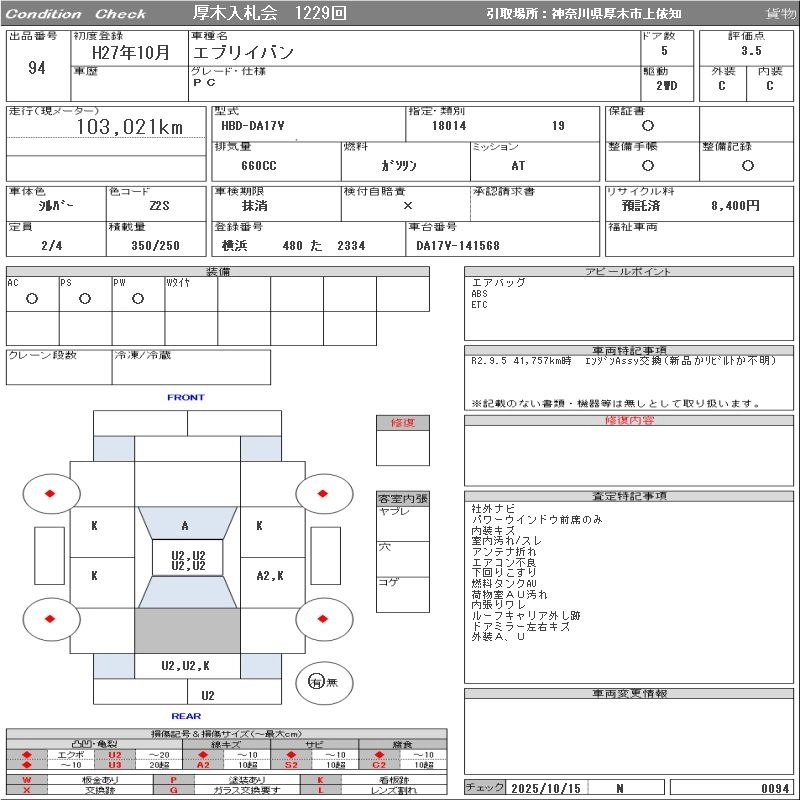The height and width of the screenshot is (800, 800).
Task: Click the red K legend symbol
Action: [320, 780]
